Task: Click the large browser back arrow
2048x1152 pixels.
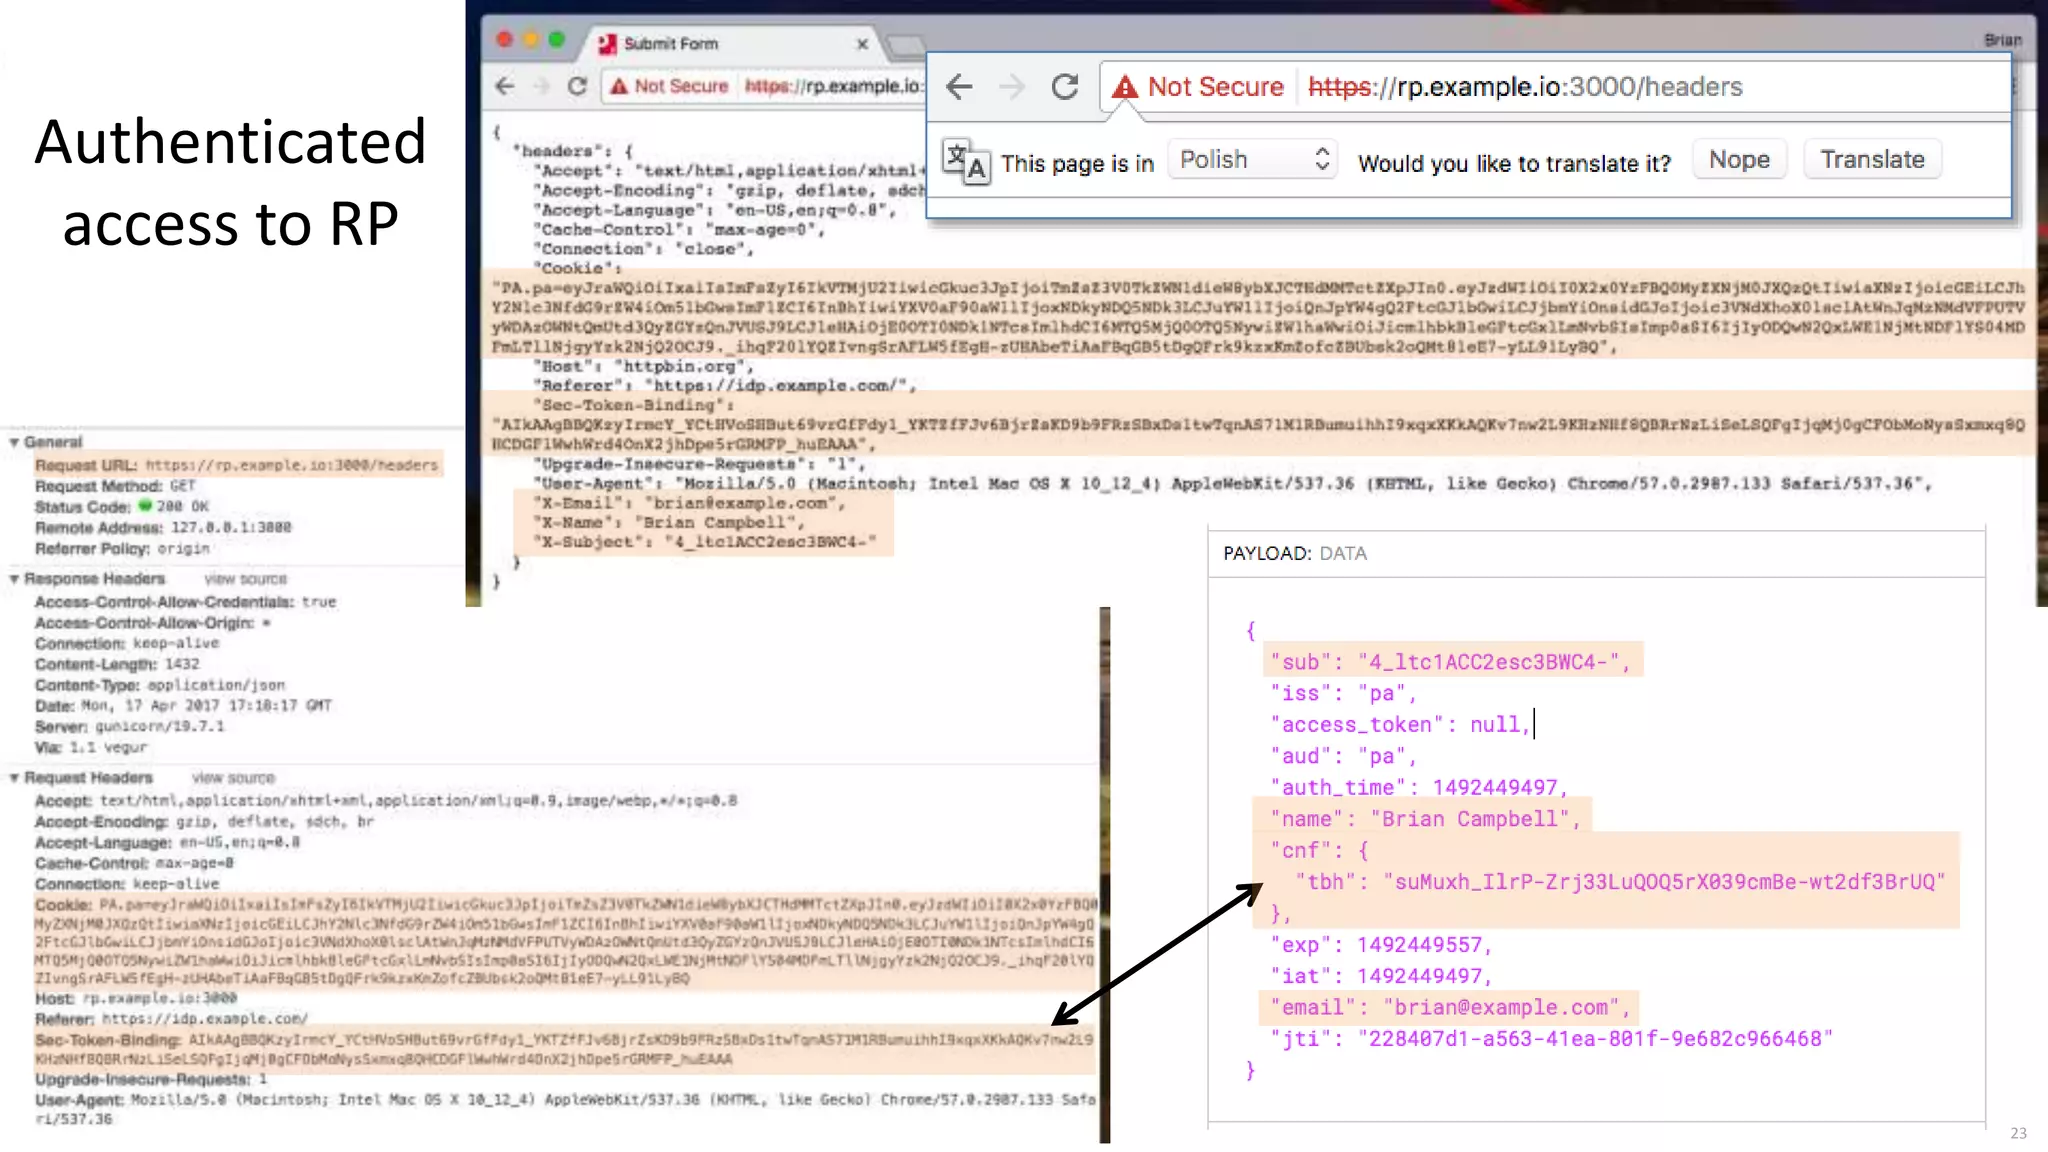Action: pos(959,87)
